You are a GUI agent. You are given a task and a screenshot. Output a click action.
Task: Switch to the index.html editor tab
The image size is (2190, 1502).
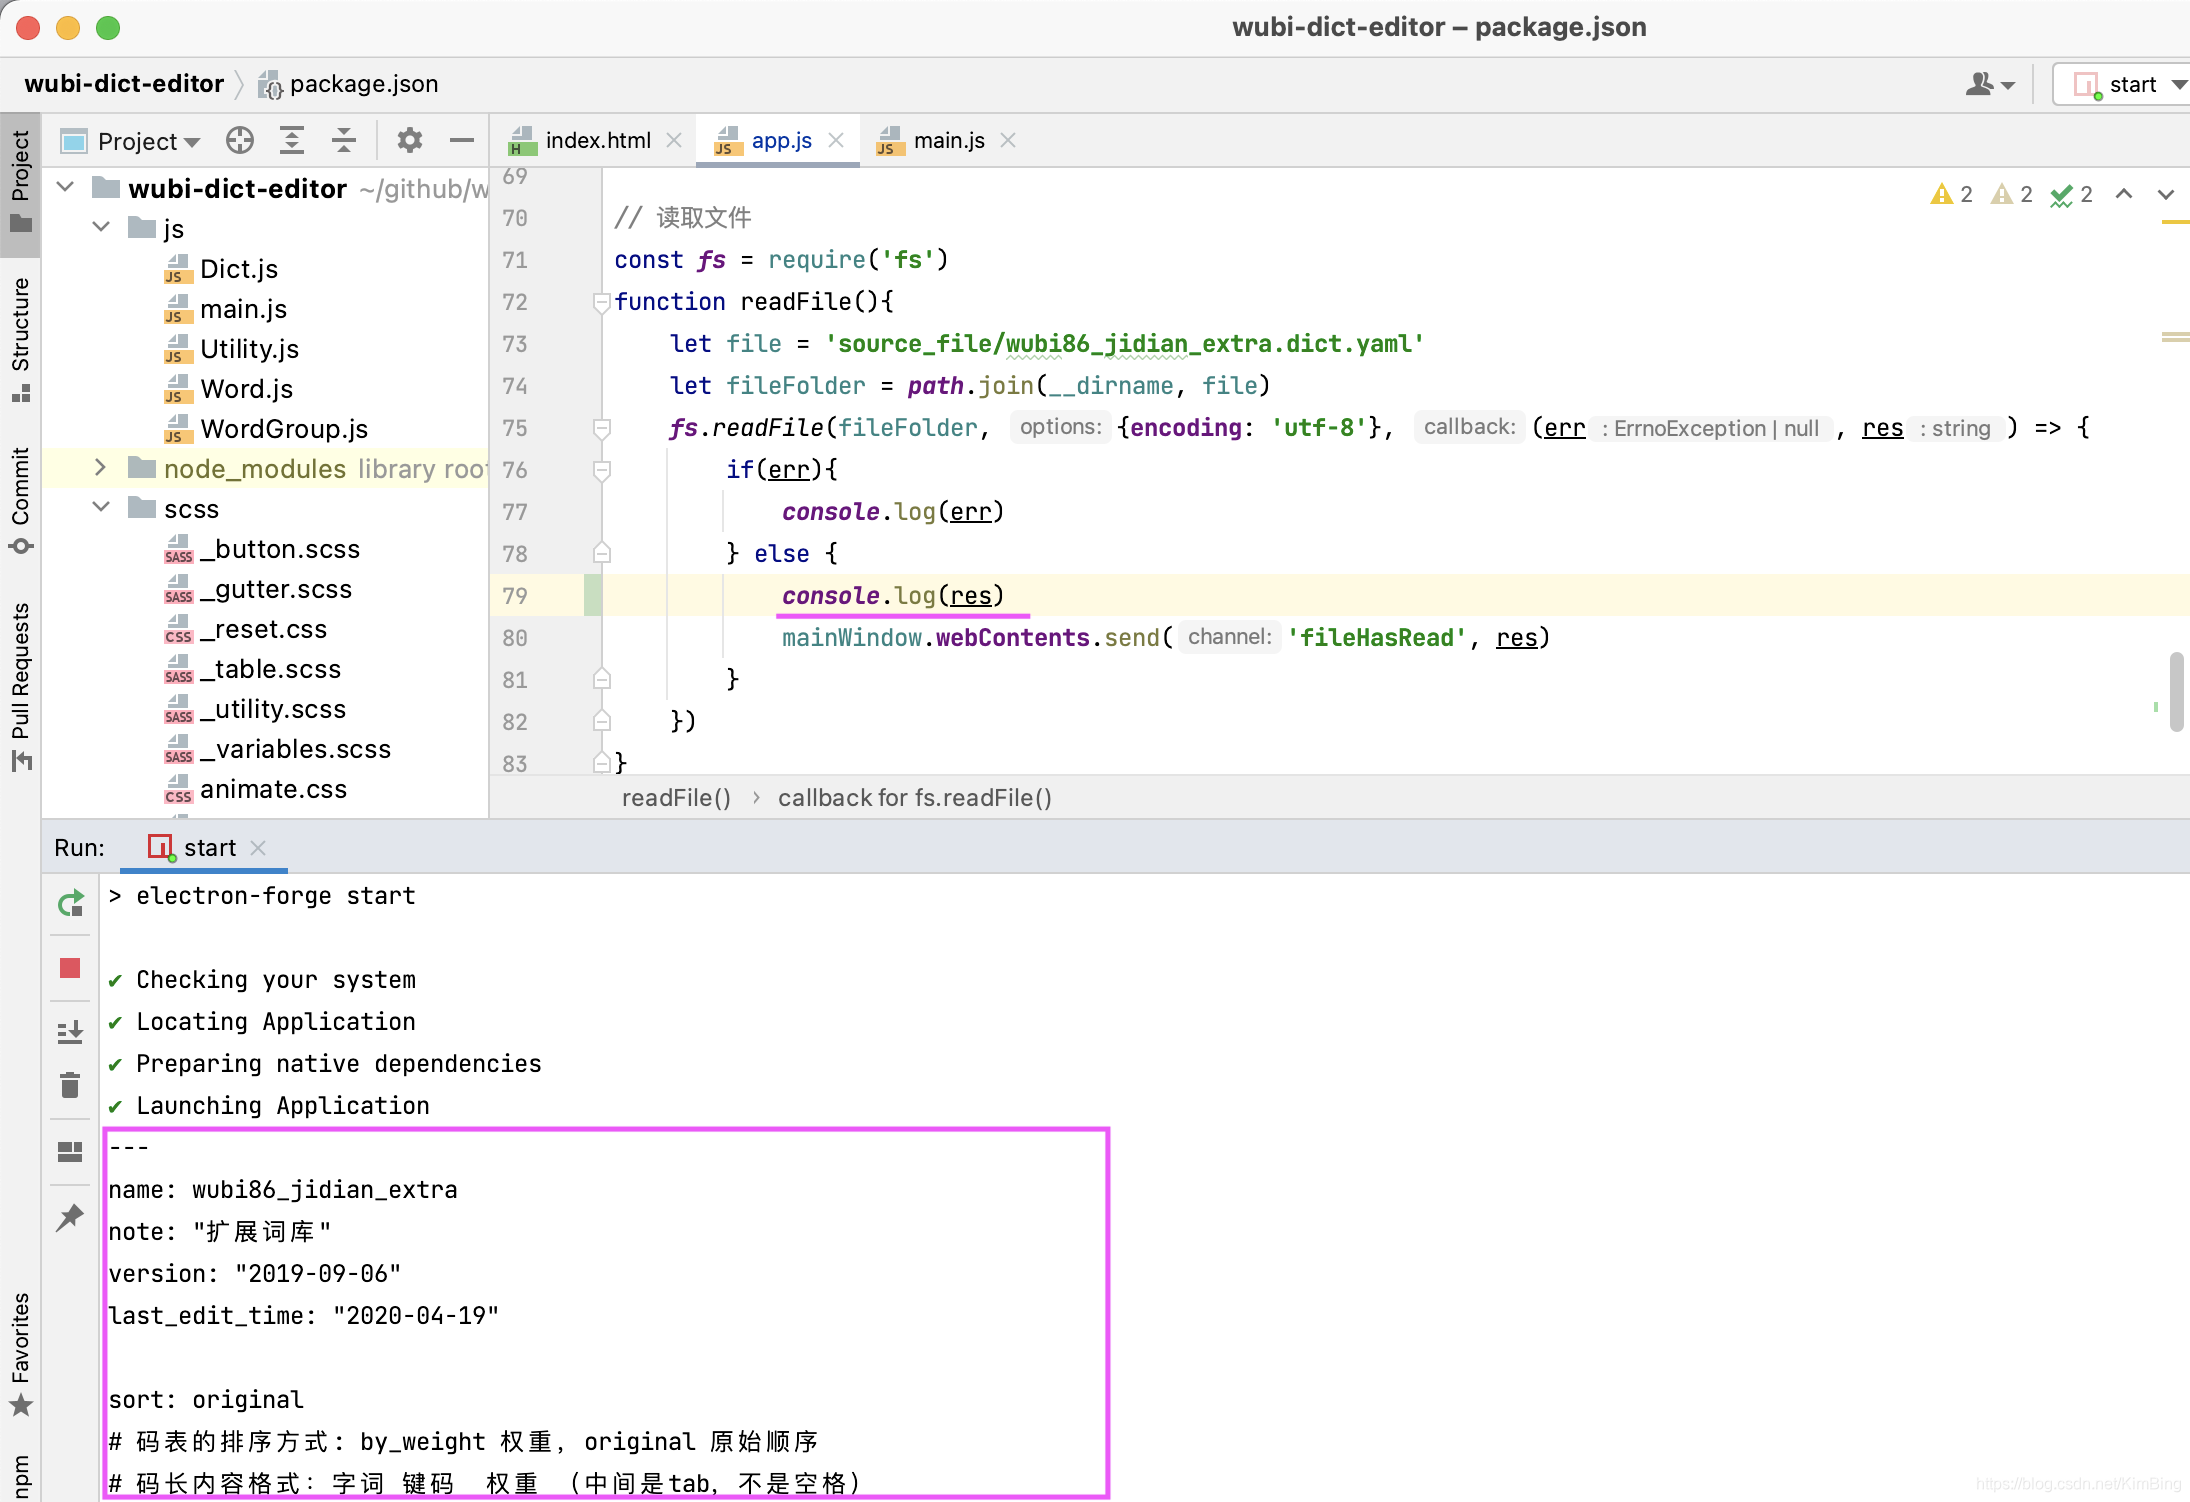(x=597, y=141)
